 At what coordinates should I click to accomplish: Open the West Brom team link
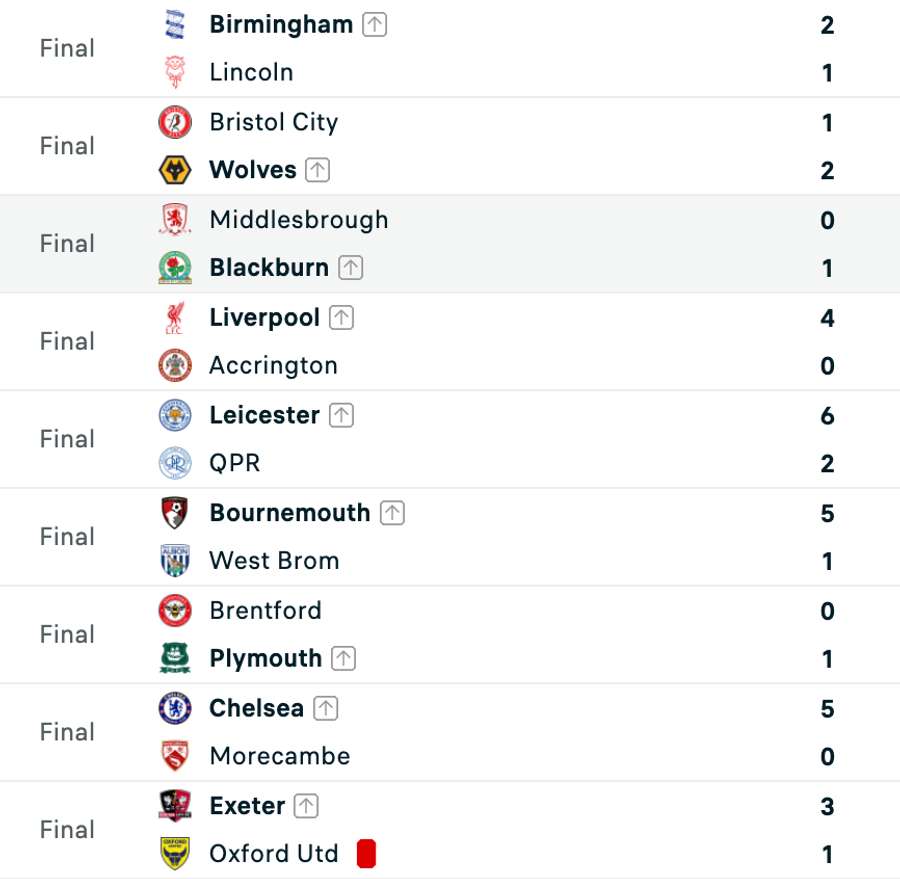(274, 561)
